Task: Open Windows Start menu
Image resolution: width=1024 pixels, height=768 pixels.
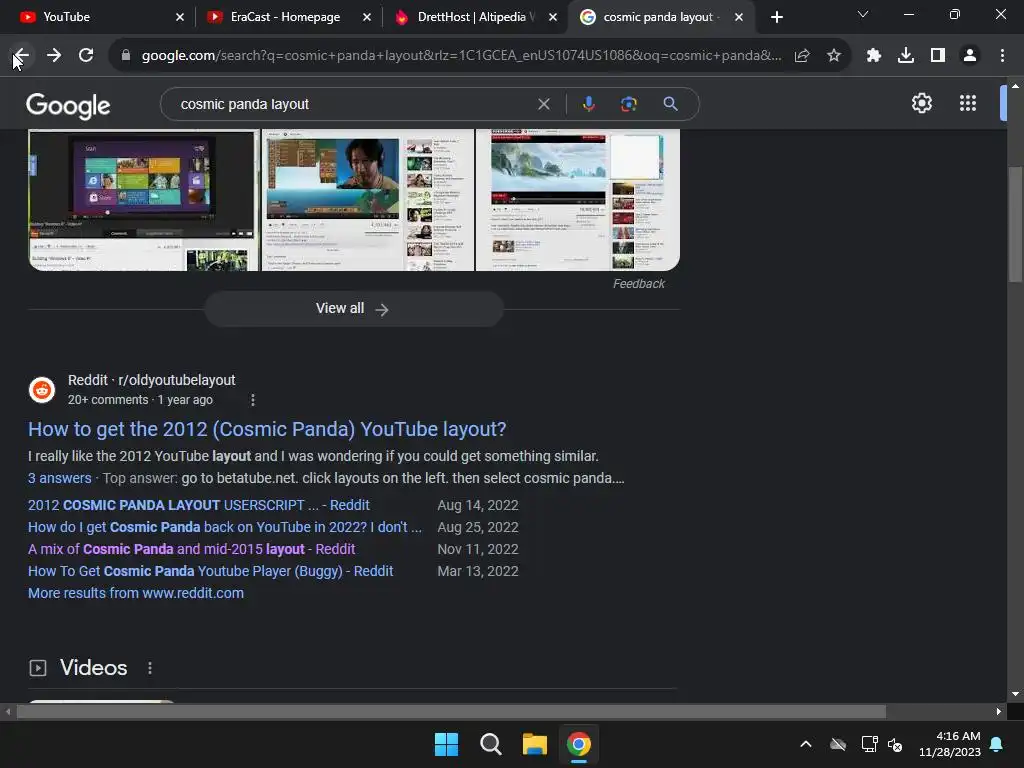Action: [x=447, y=744]
